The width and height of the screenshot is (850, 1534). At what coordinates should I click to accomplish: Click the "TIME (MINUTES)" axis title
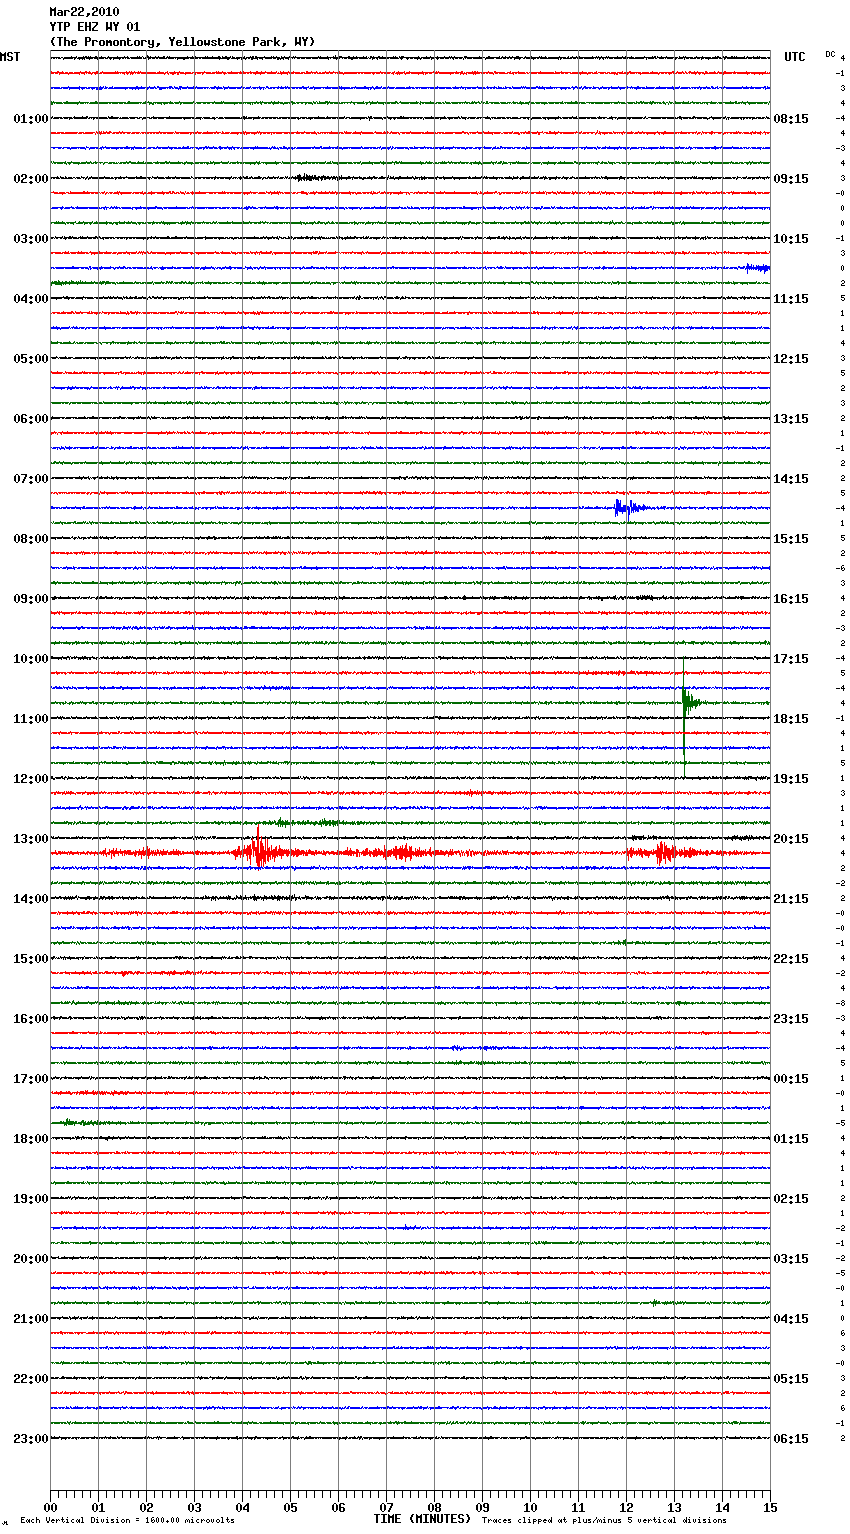click(x=422, y=1519)
